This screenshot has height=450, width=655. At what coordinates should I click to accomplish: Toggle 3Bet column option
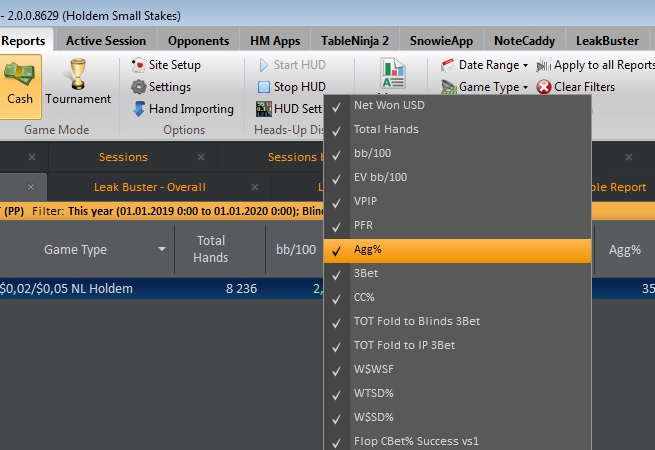point(457,274)
